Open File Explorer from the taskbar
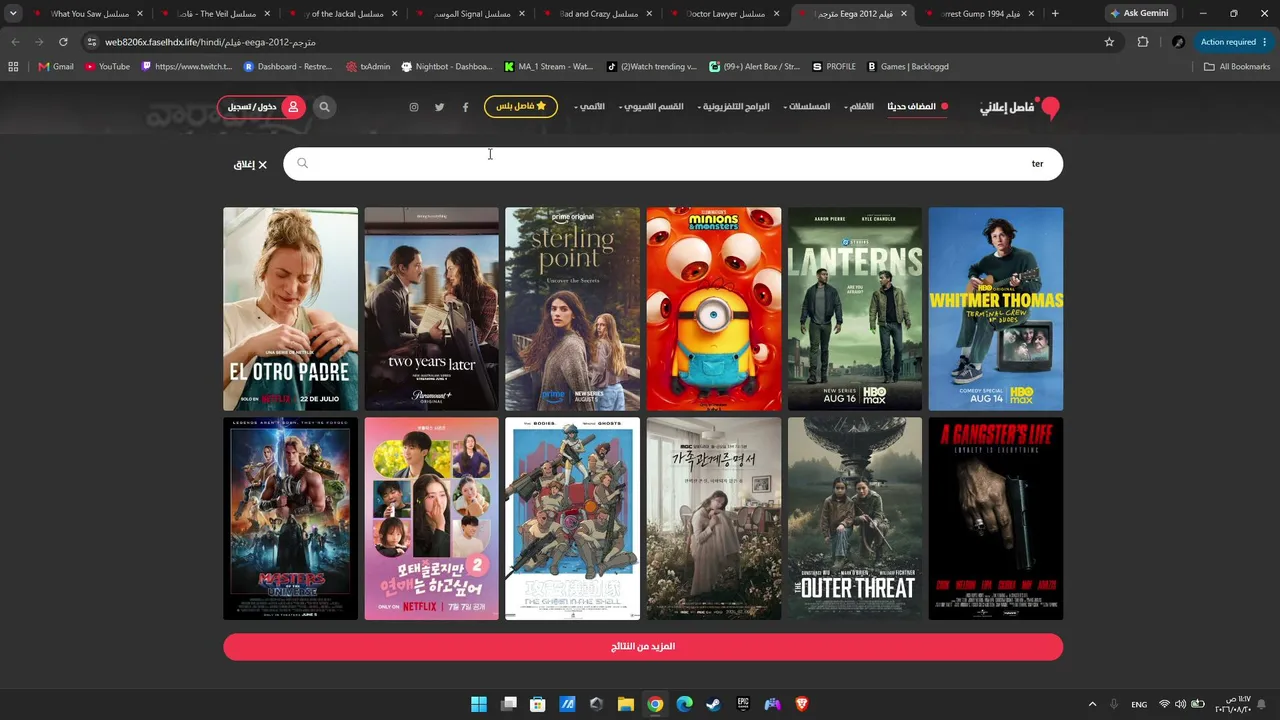 [x=626, y=704]
